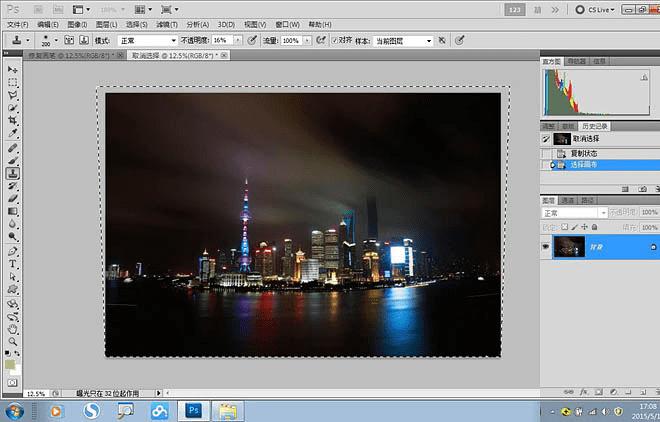Toggle Quick Mask mode
This screenshot has height=422, width=660.
[13, 383]
